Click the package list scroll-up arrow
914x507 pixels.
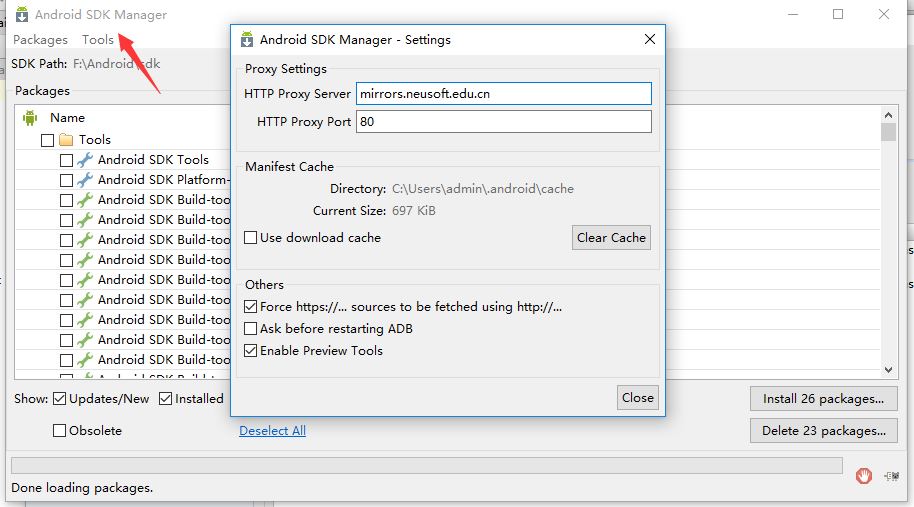[888, 115]
